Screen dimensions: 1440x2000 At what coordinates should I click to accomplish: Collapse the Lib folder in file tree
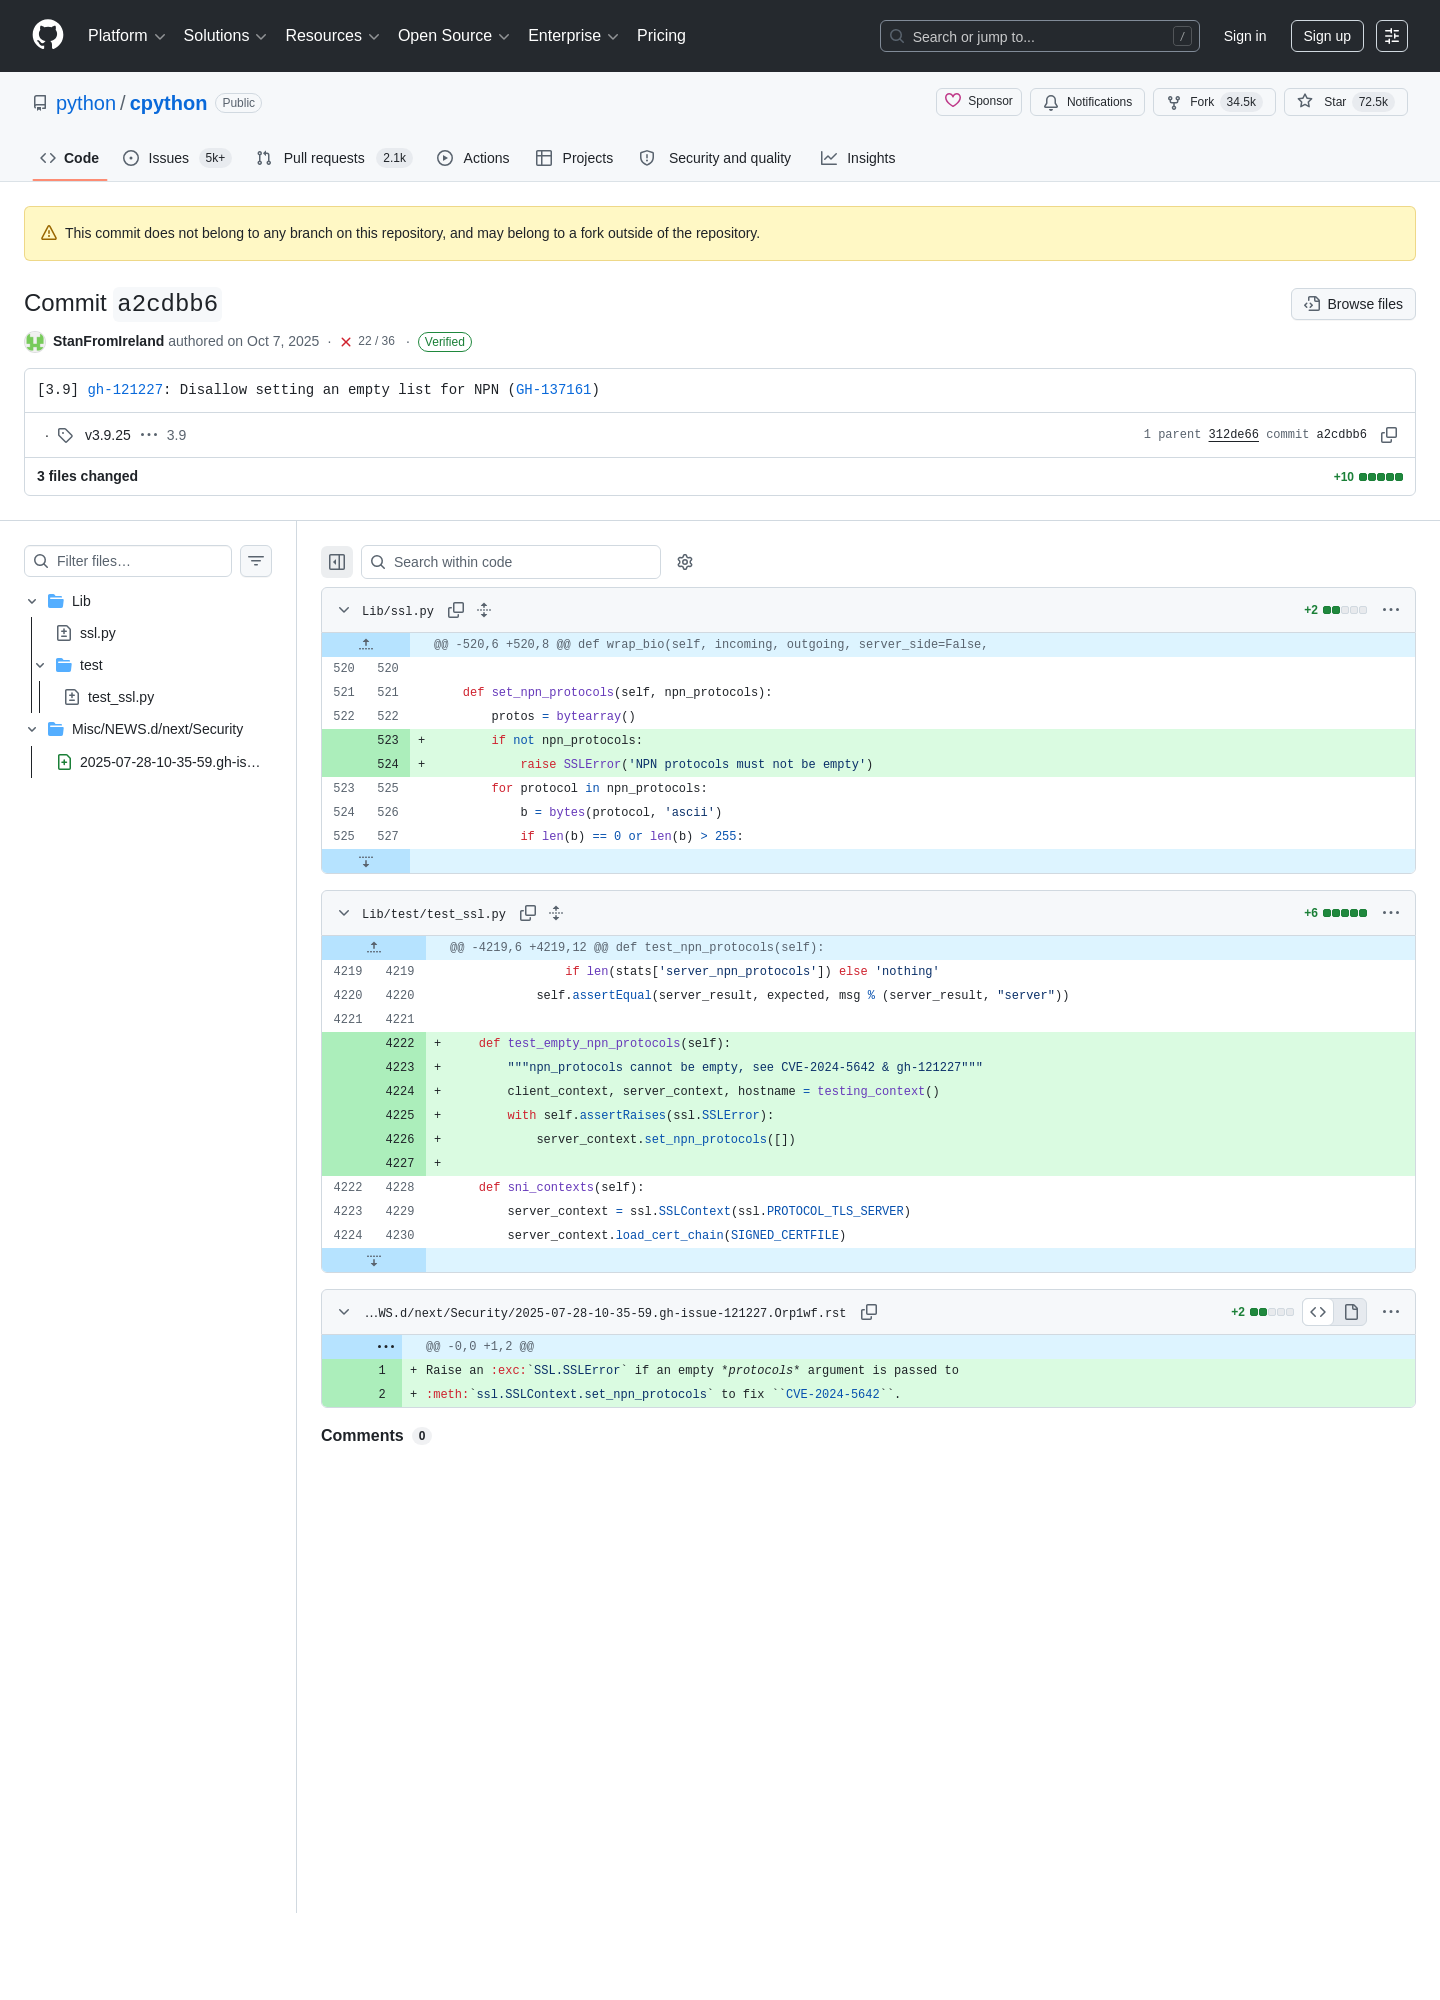[x=32, y=601]
